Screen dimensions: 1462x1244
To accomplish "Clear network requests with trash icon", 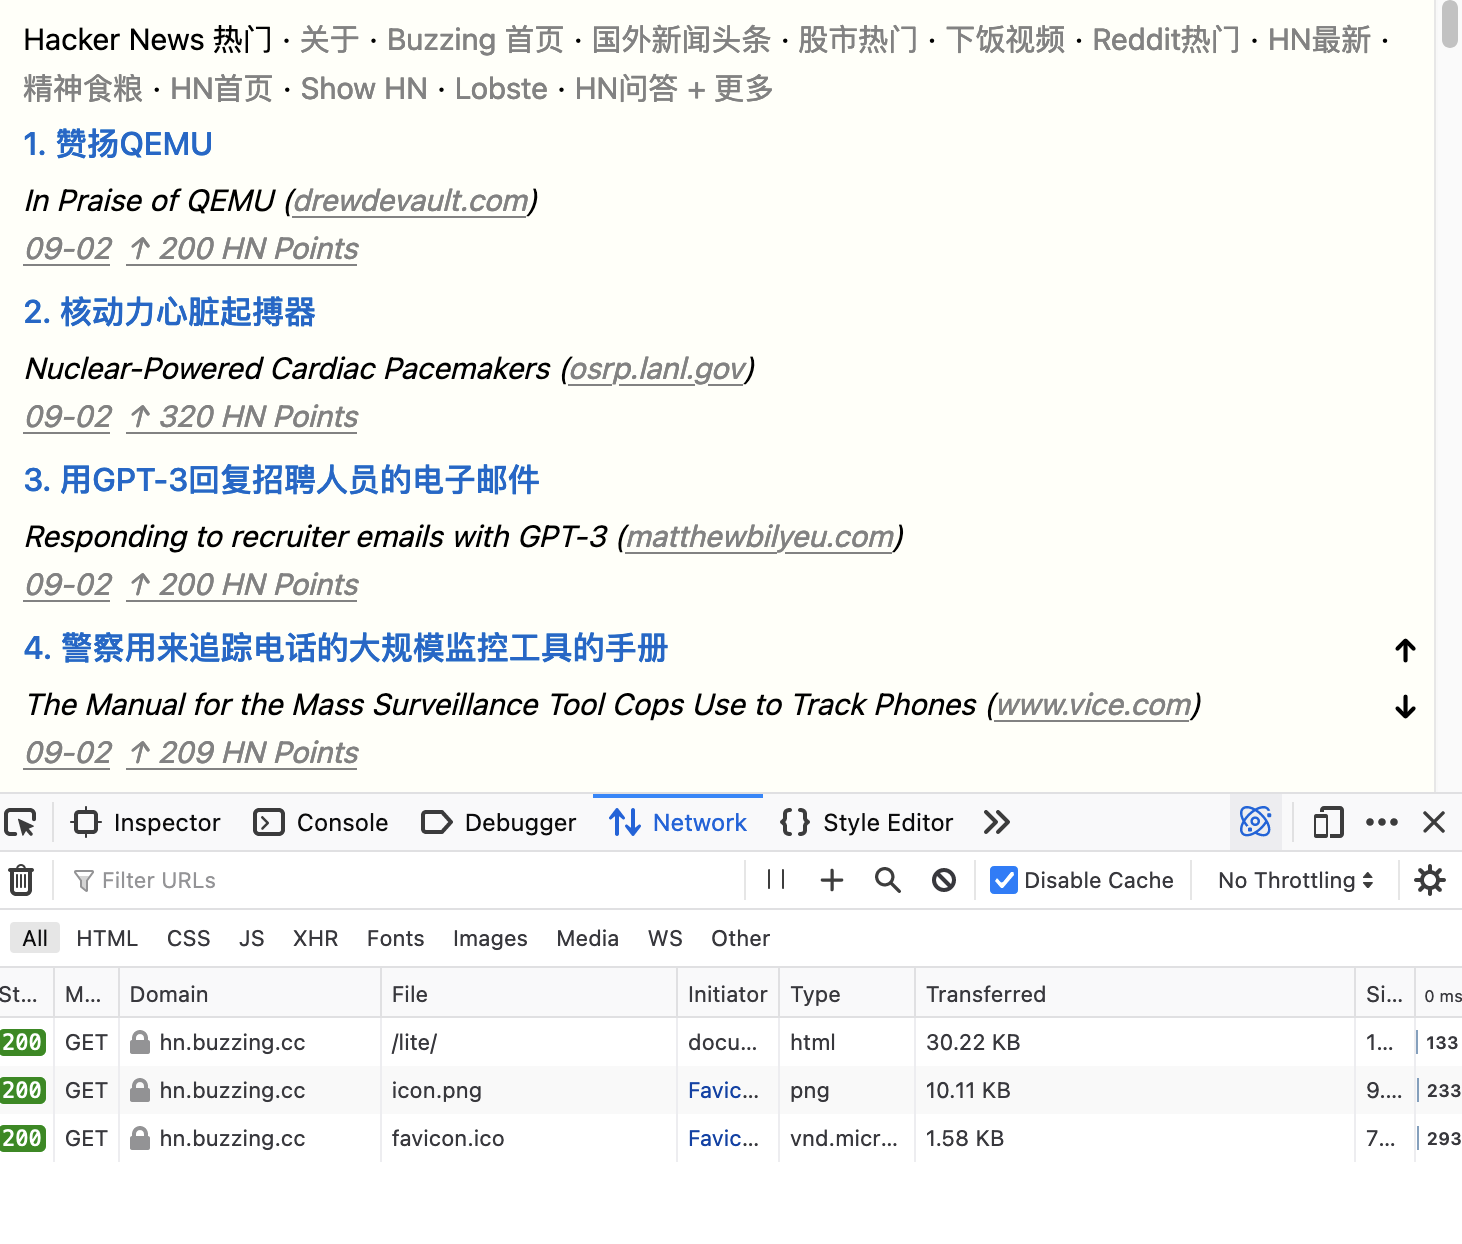I will point(21,881).
